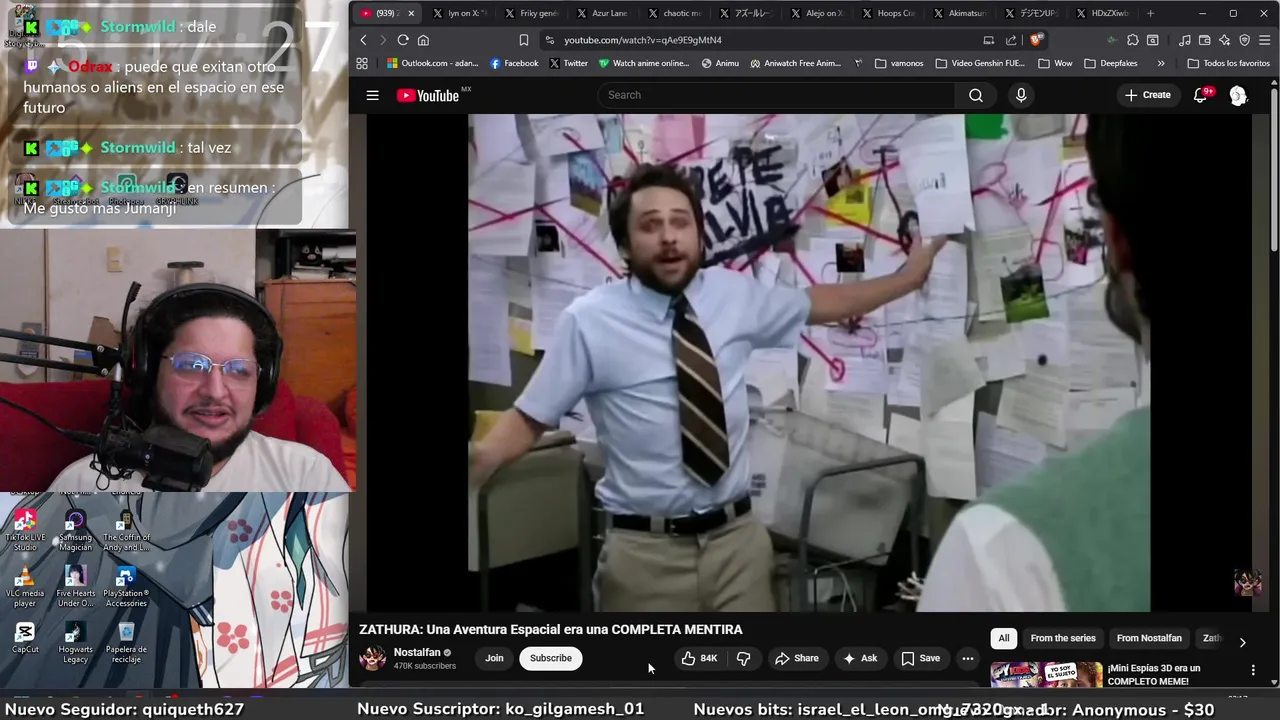Open browser extensions puzzle icon
The width and height of the screenshot is (1280, 720).
point(1132,40)
